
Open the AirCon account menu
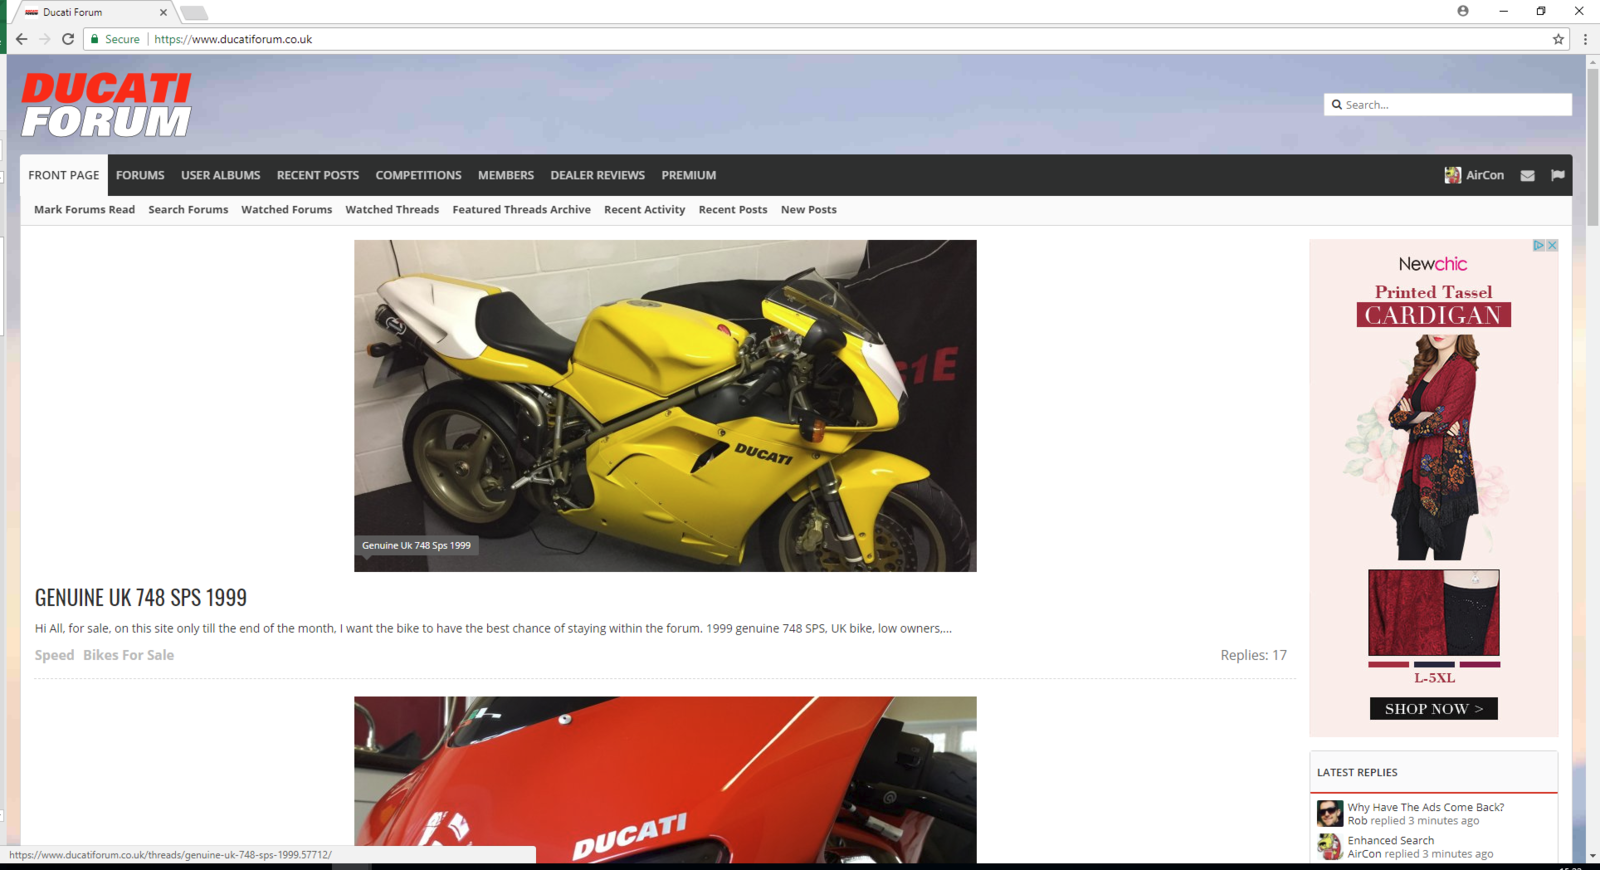click(x=1485, y=175)
